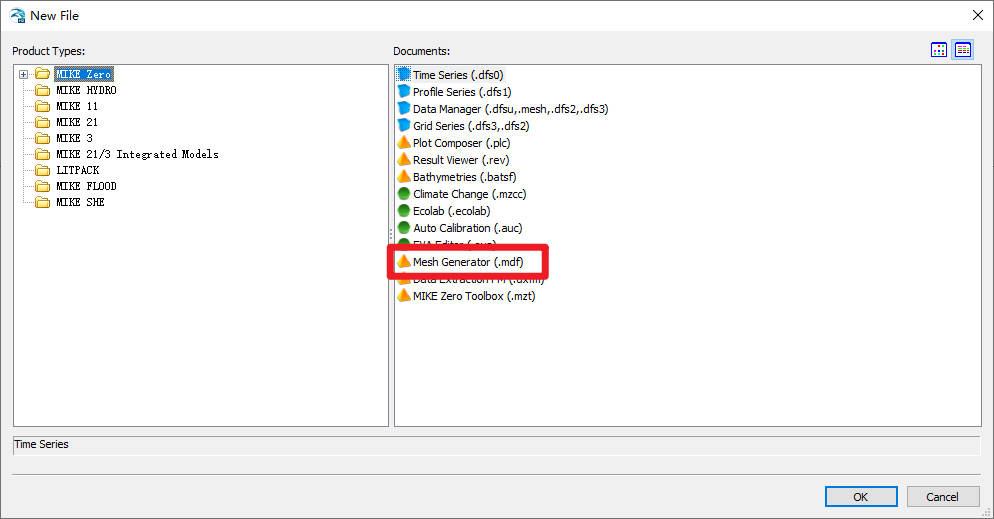Select the MIKE 21/3 Integrated Models folder
This screenshot has width=994, height=519.
coord(137,154)
